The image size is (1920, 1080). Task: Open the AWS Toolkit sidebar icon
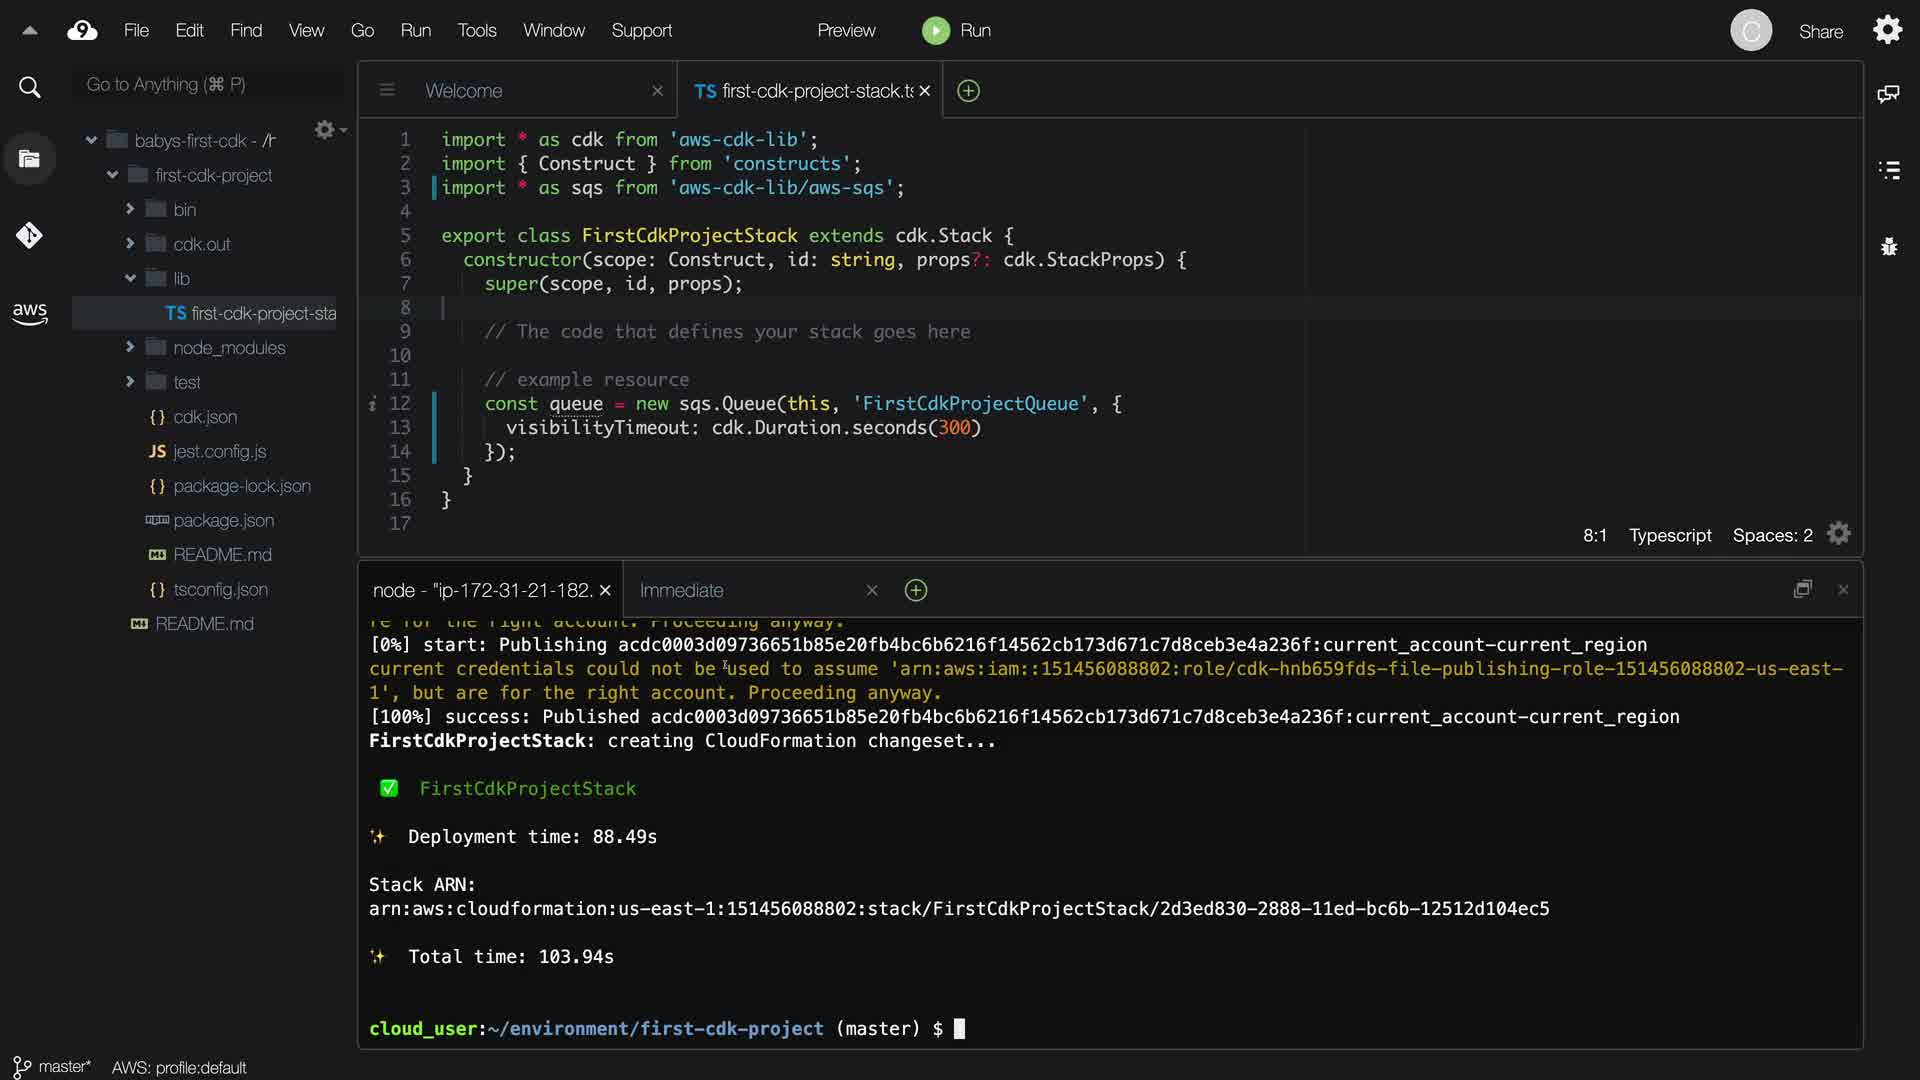point(30,313)
